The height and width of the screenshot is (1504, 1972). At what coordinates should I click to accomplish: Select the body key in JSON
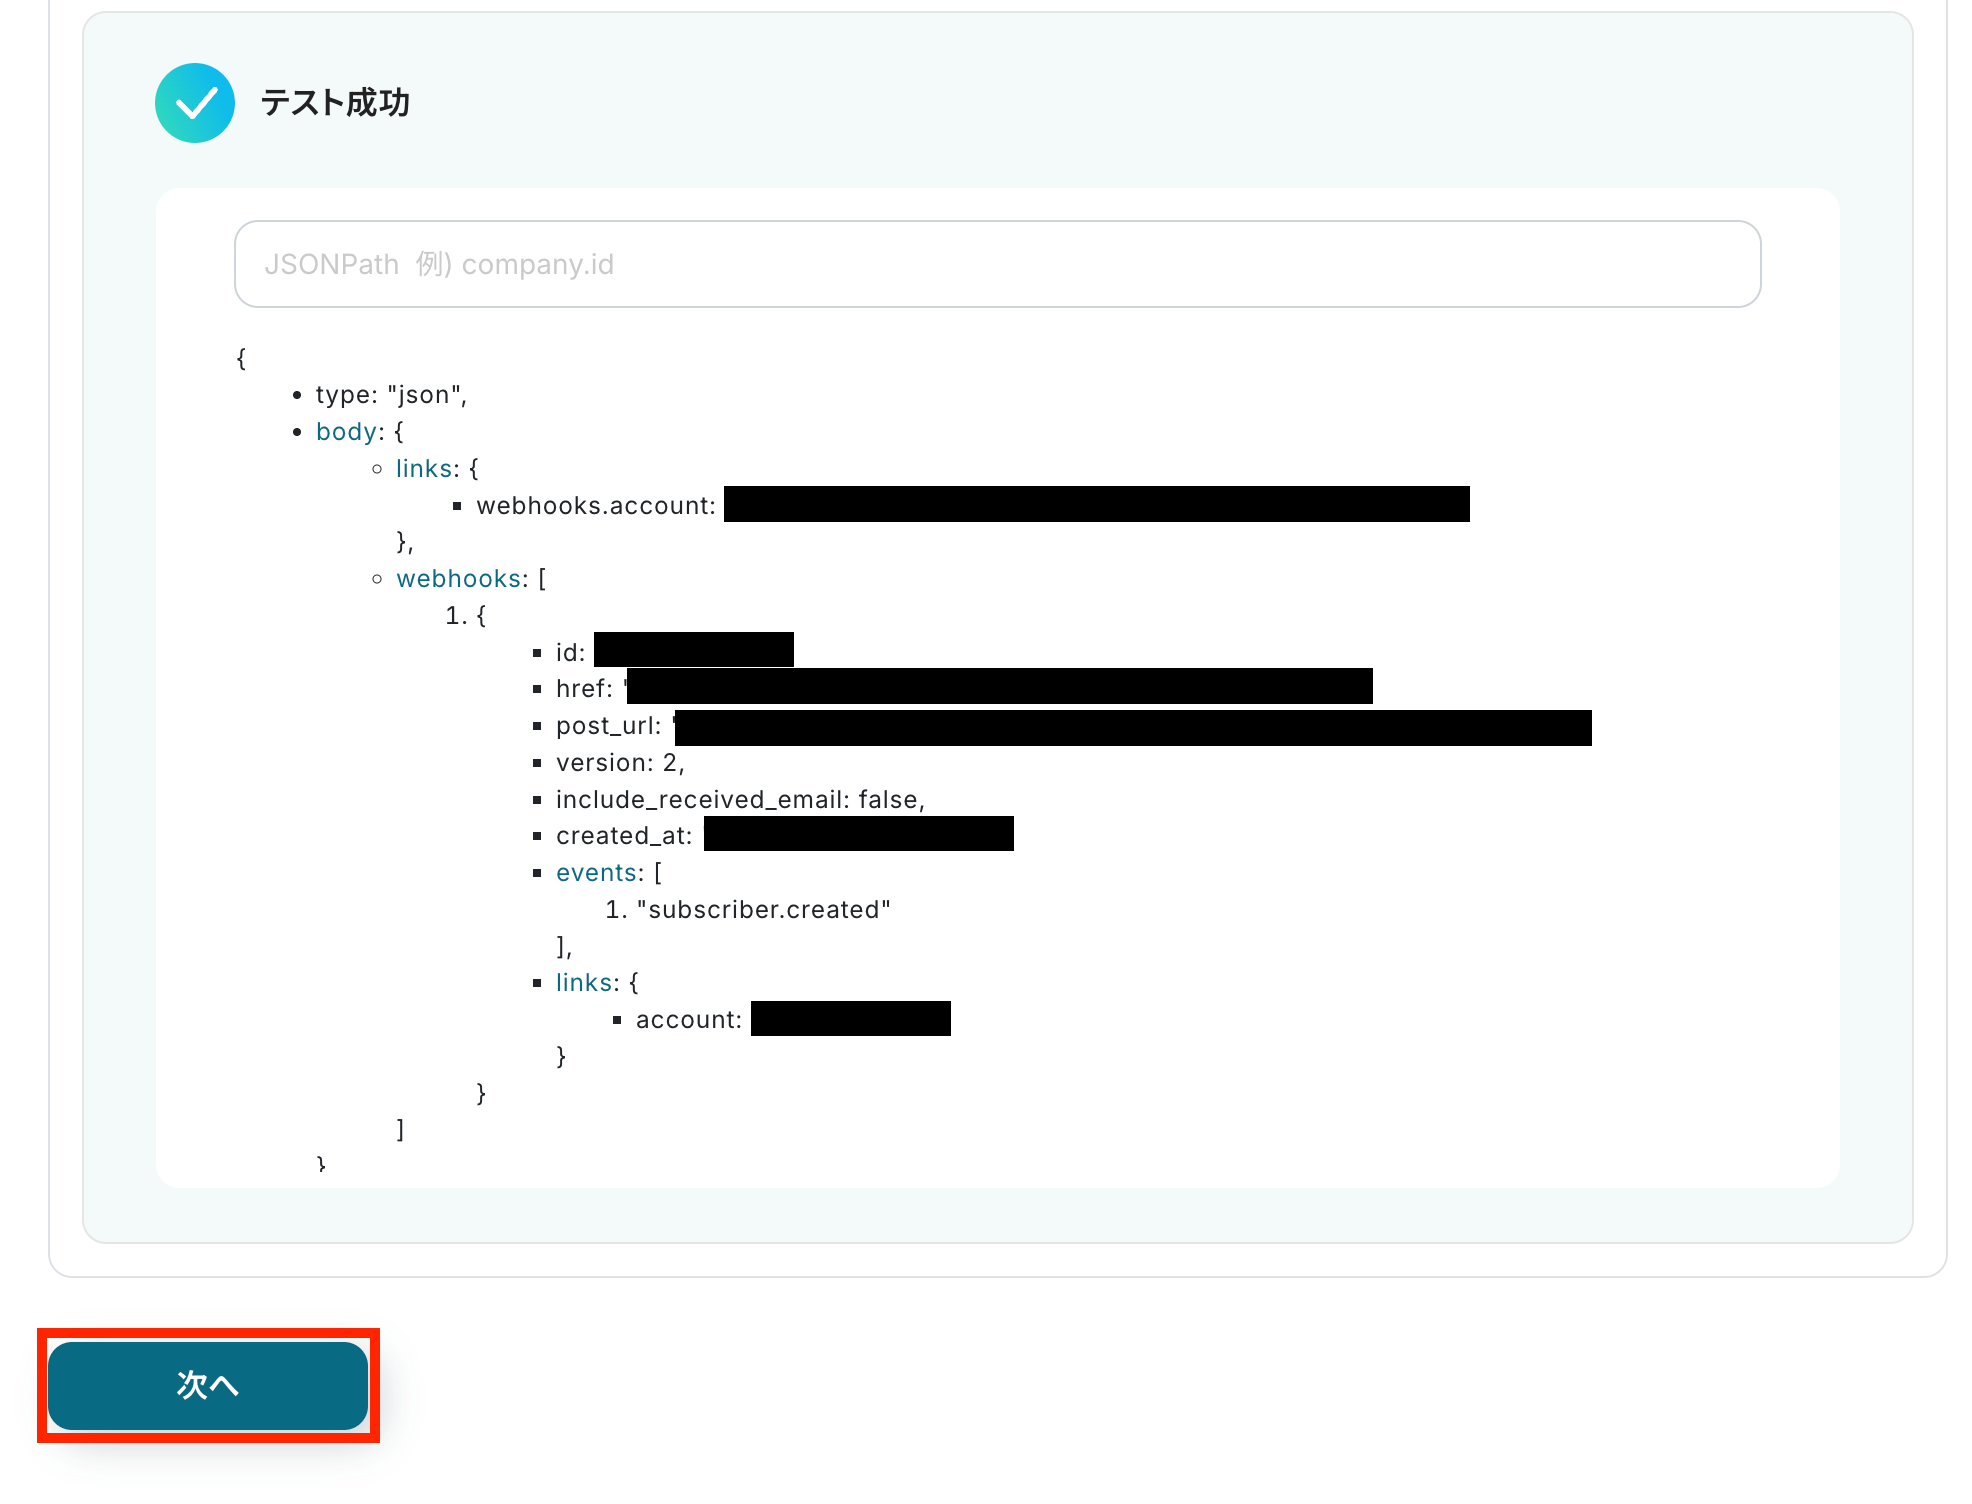point(347,432)
